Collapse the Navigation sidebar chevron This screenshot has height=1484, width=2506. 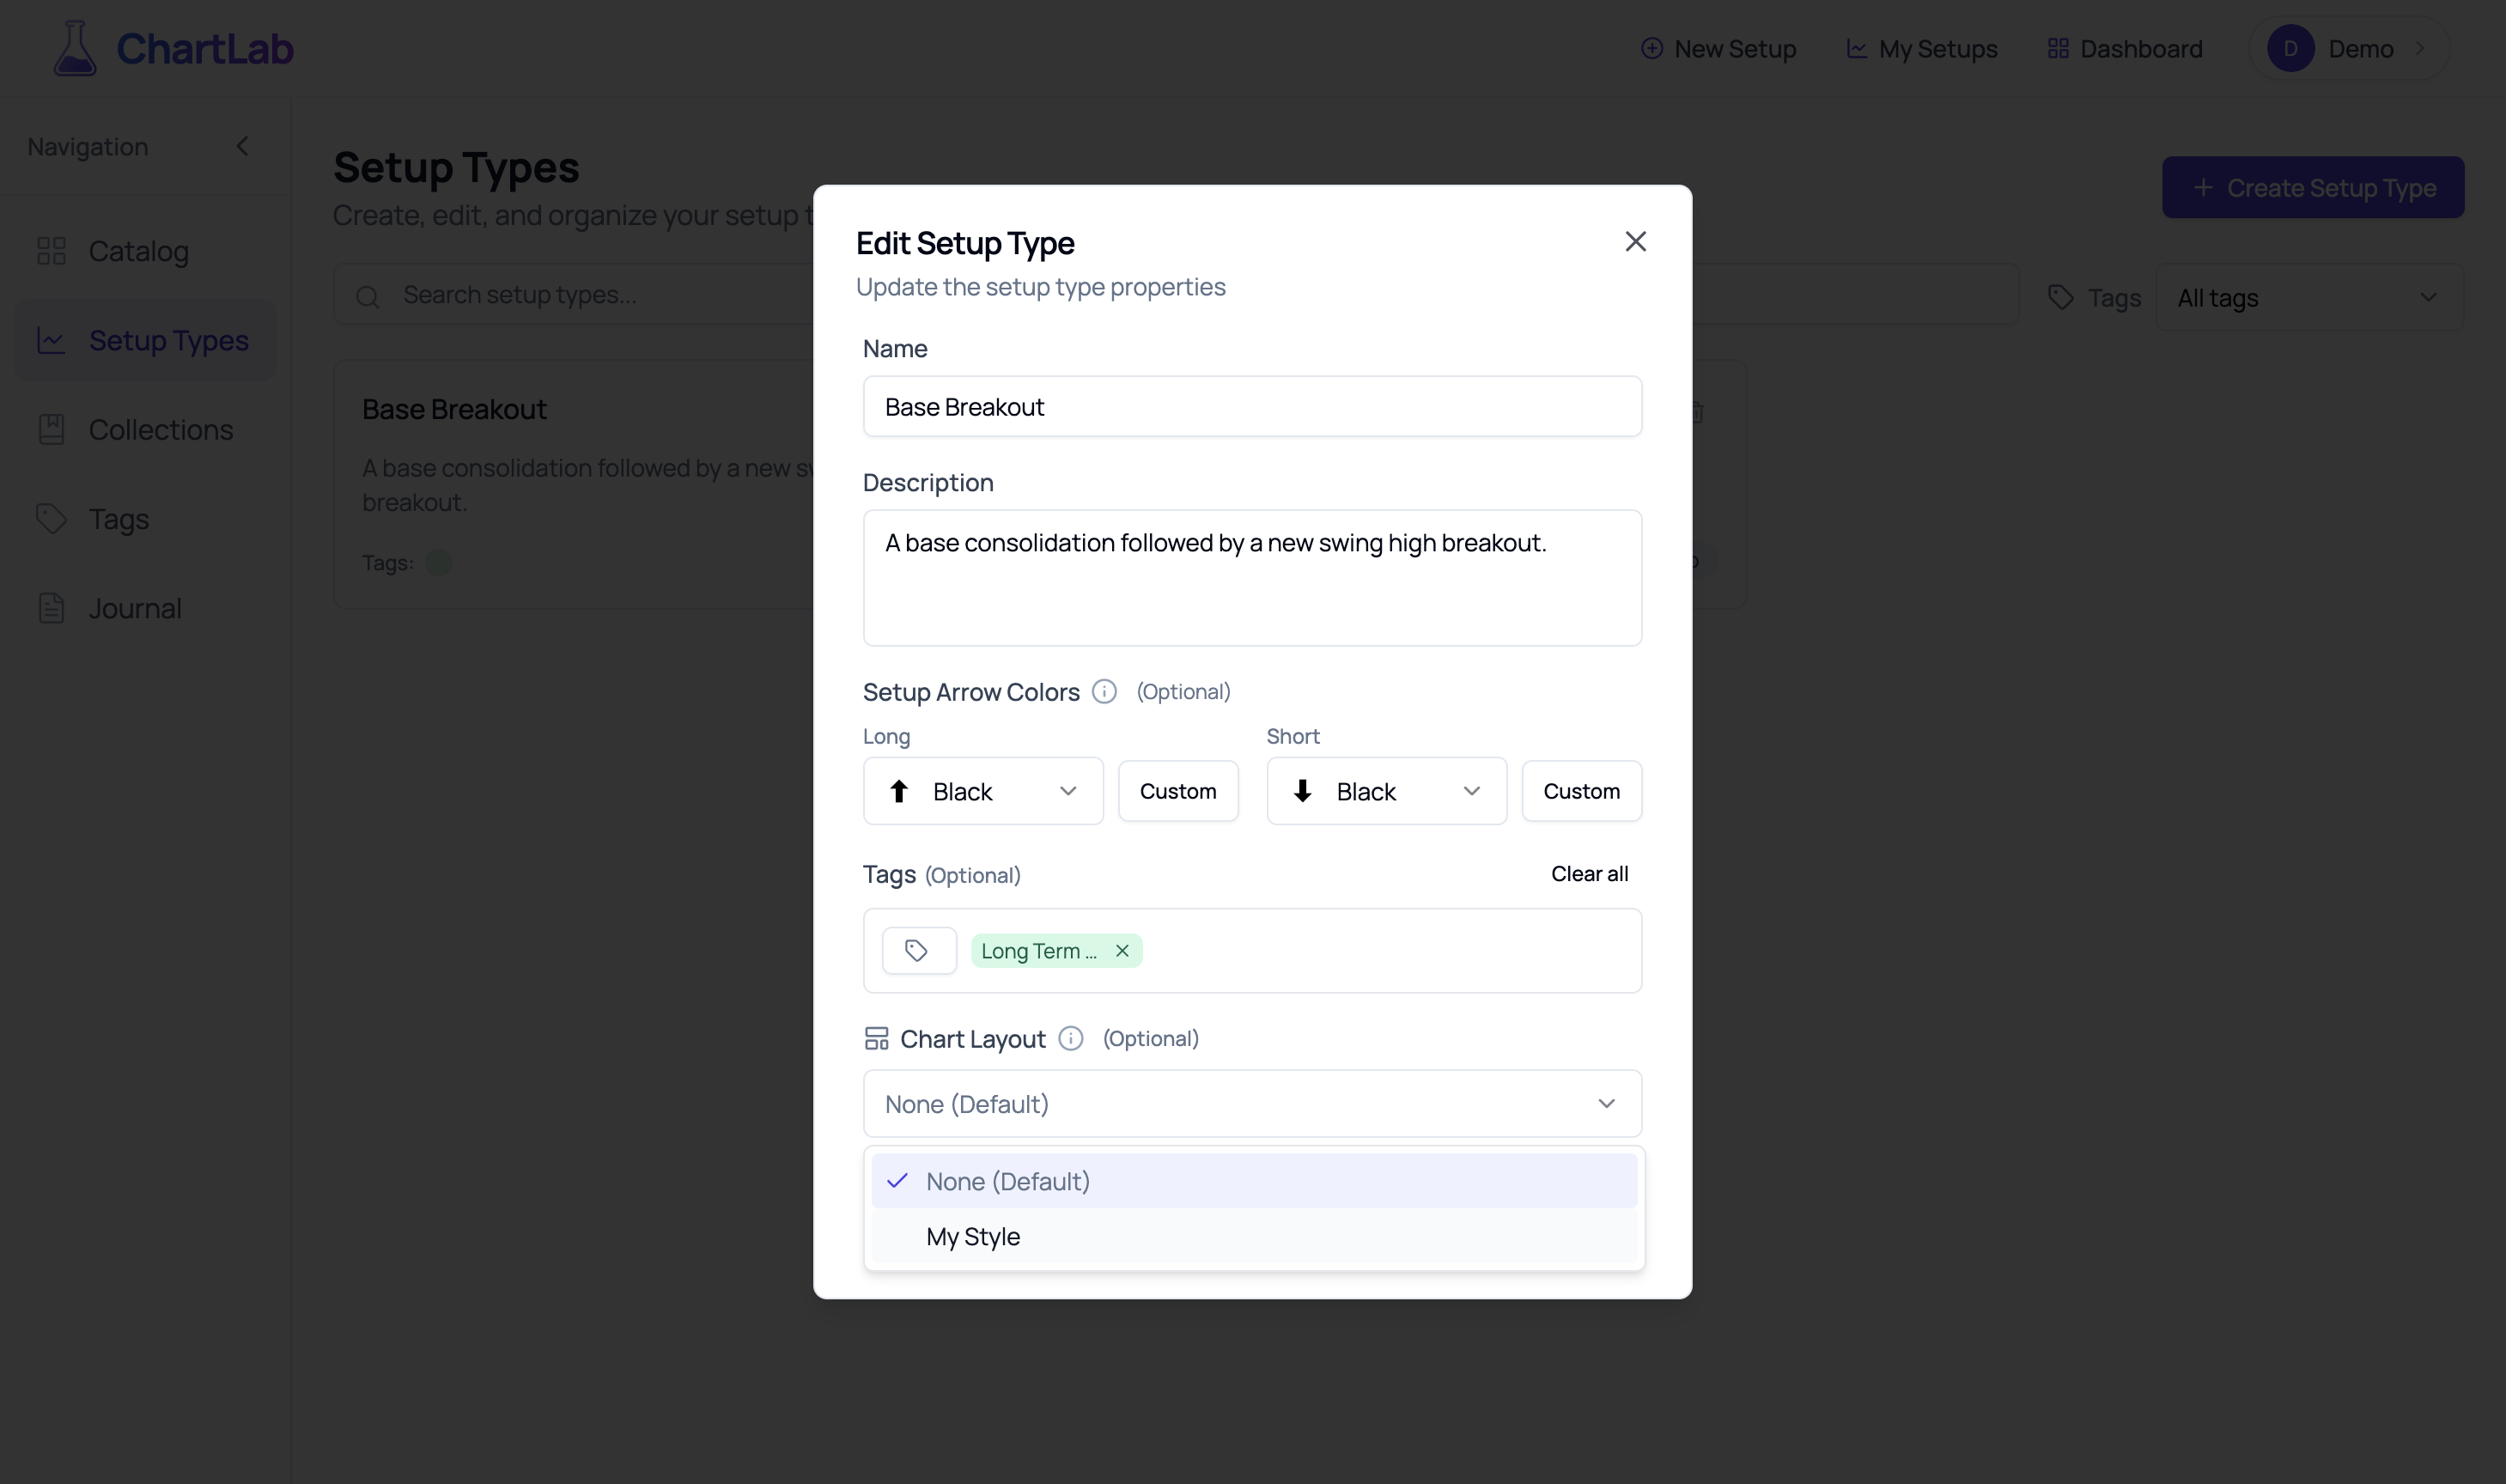point(242,146)
